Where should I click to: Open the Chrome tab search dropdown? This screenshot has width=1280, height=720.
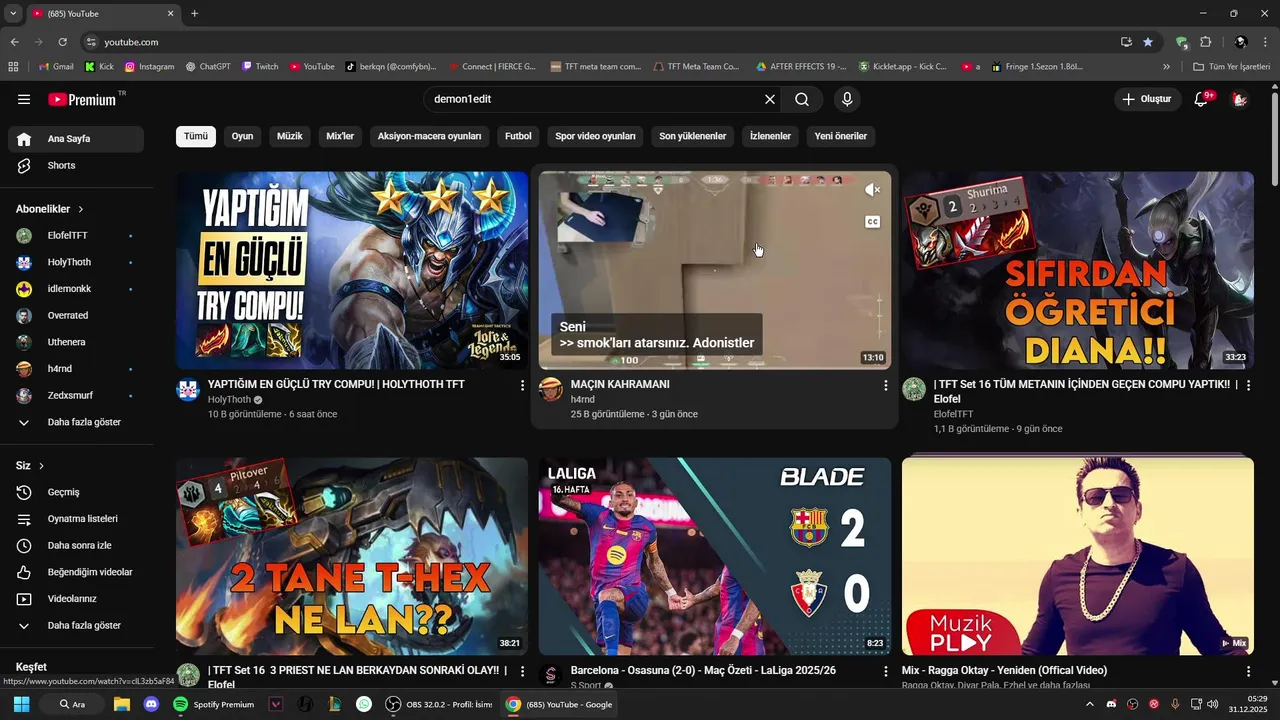(13, 13)
